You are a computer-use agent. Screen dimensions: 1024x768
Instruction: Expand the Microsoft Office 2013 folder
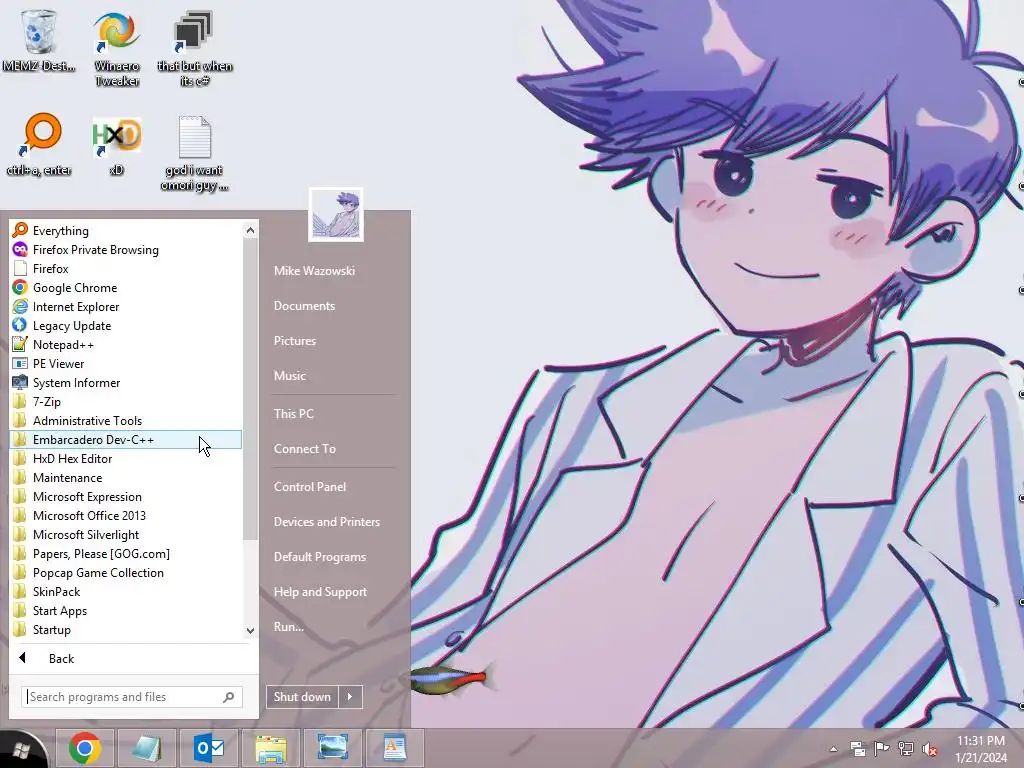(125, 515)
